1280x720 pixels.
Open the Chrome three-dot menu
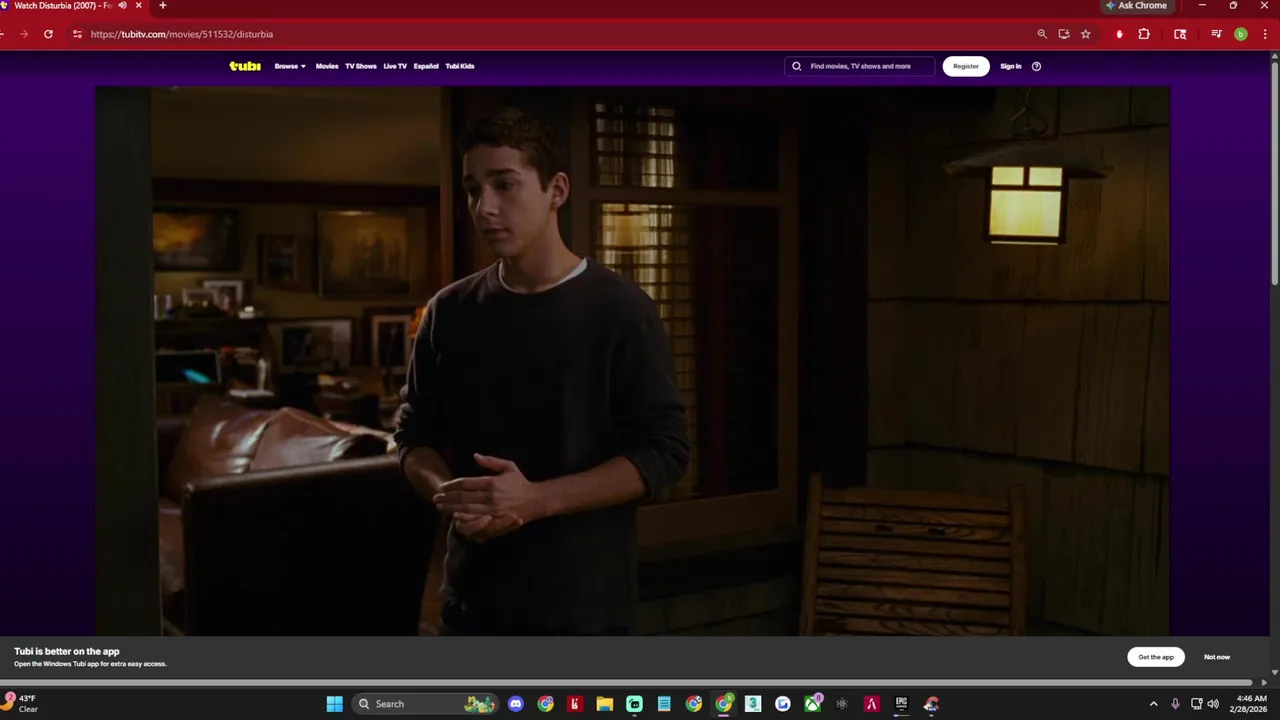pyautogui.click(x=1264, y=34)
